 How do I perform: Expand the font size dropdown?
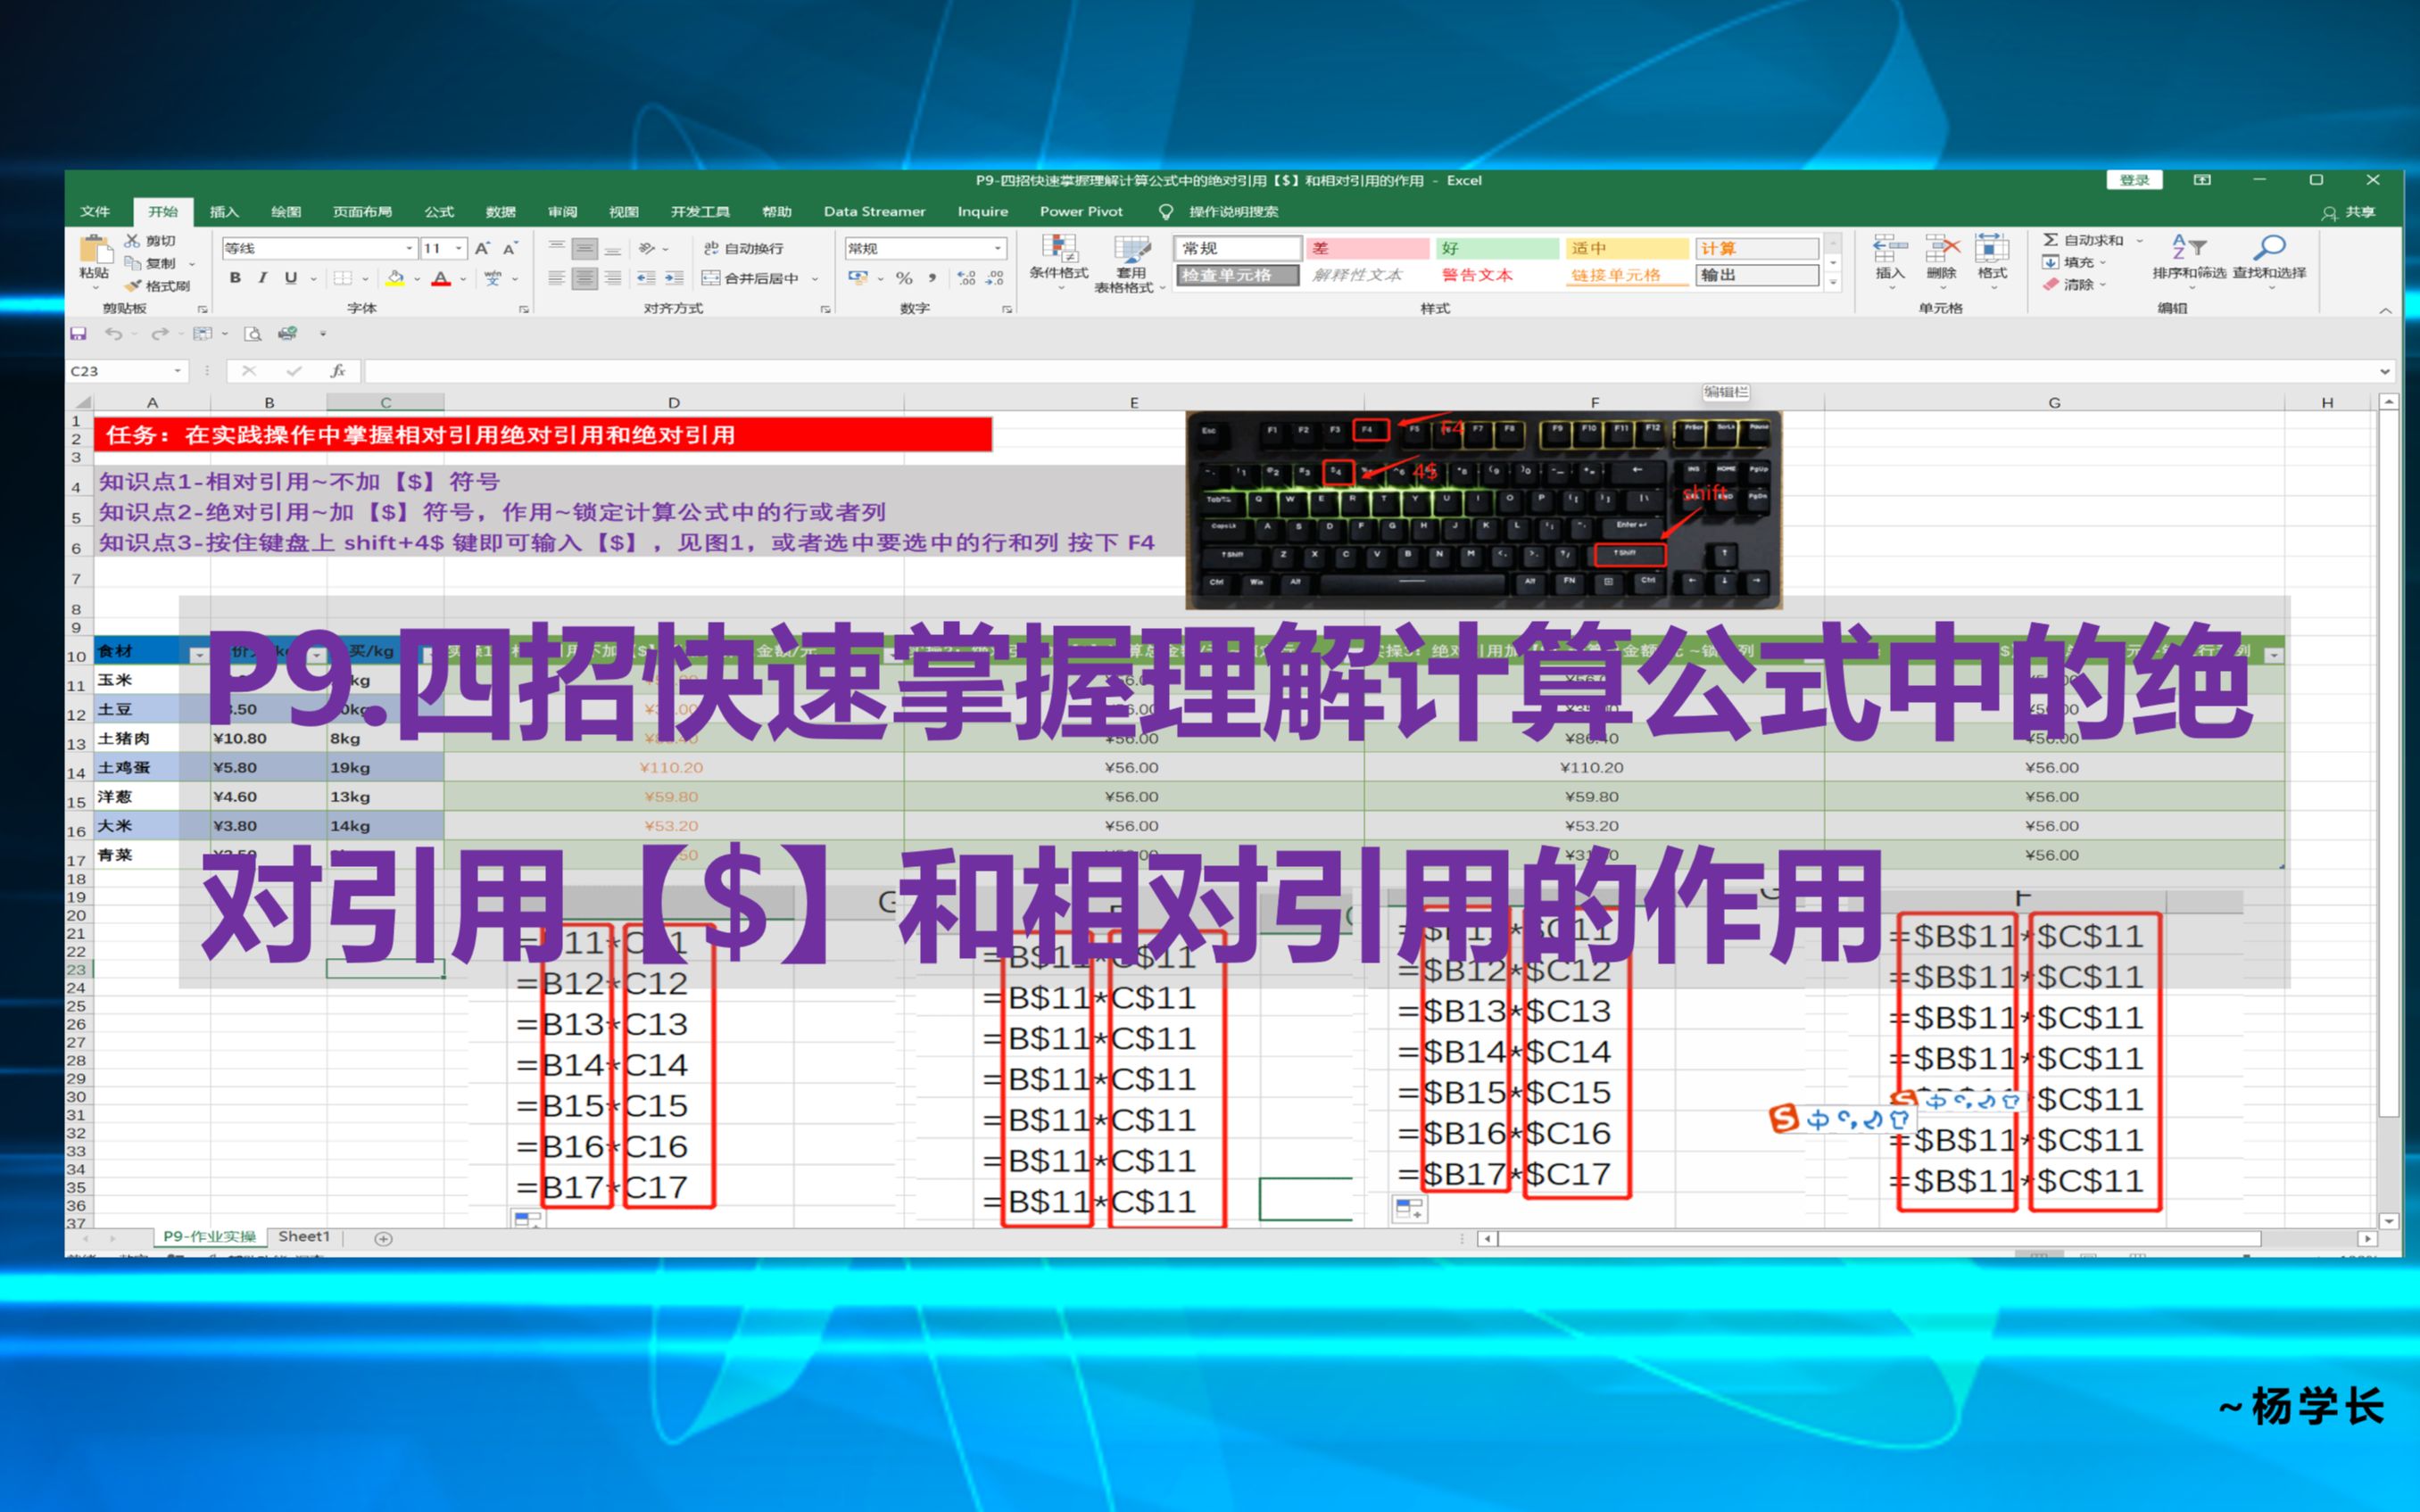(459, 248)
